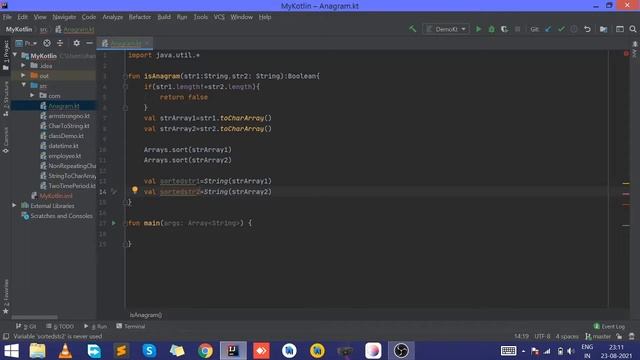Image resolution: width=640 pixels, height=360 pixels.
Task: Run the DemoKt configuration with play button
Action: pos(478,29)
